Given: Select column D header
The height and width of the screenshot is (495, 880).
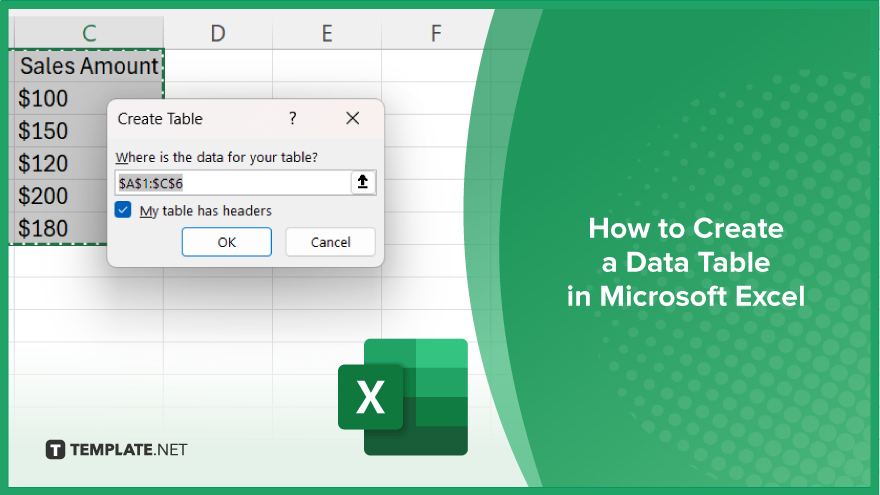Looking at the screenshot, I should [218, 33].
